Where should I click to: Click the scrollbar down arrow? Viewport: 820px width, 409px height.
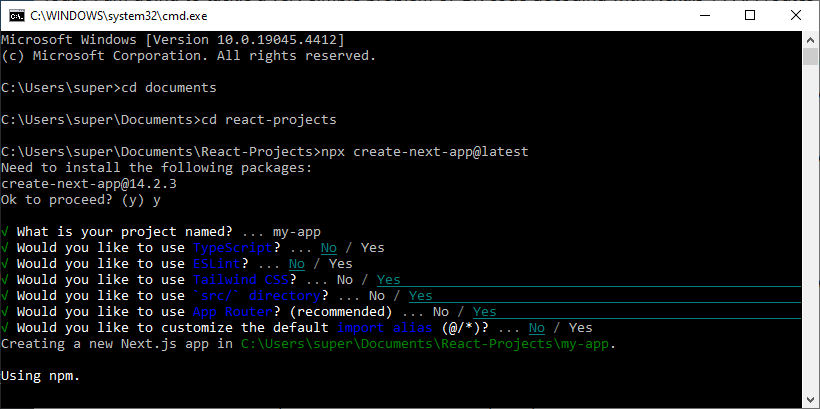pyautogui.click(x=810, y=400)
